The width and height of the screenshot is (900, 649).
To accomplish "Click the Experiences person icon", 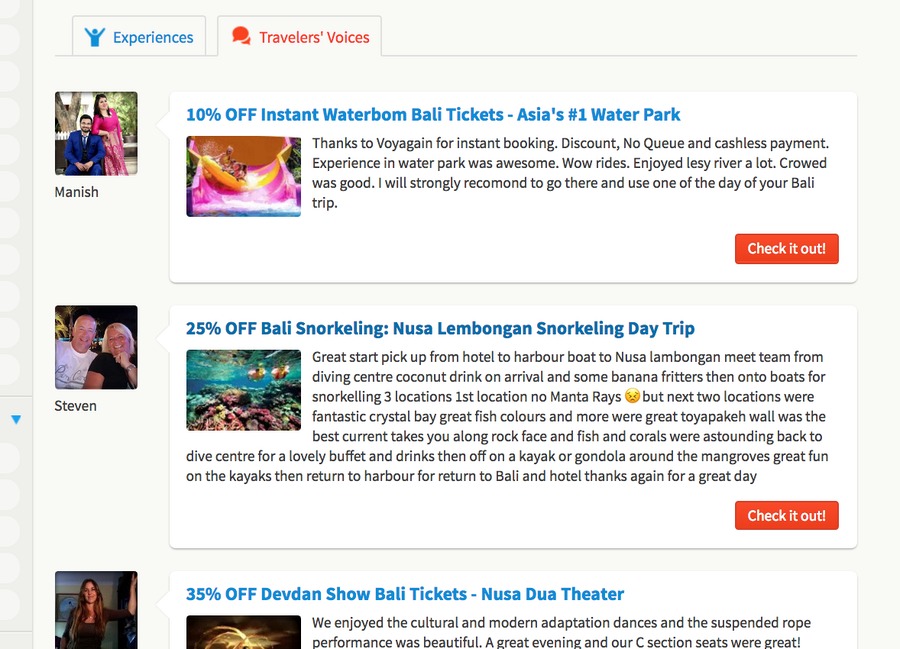I will pos(95,37).
